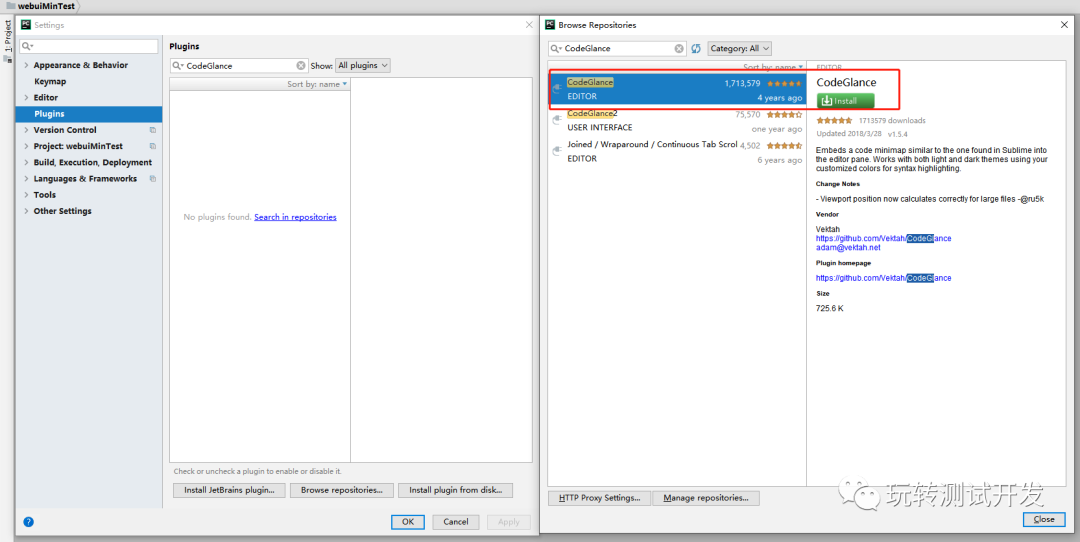
Task: Open the Category: All dropdown
Action: coord(739,48)
